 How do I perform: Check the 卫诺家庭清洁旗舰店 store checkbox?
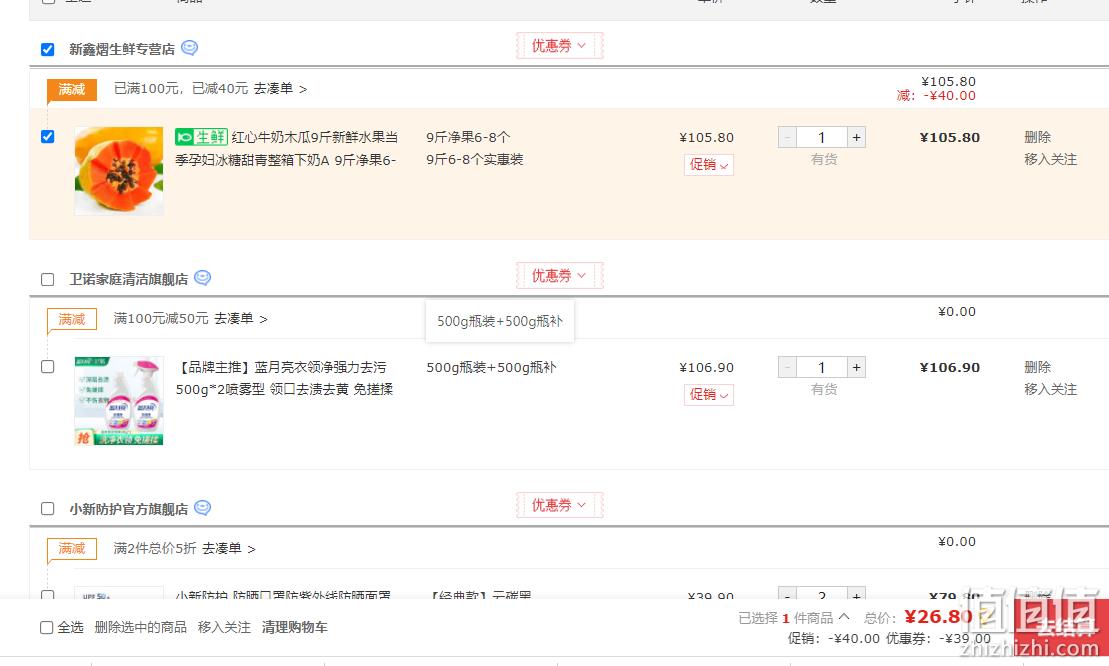[x=47, y=279]
